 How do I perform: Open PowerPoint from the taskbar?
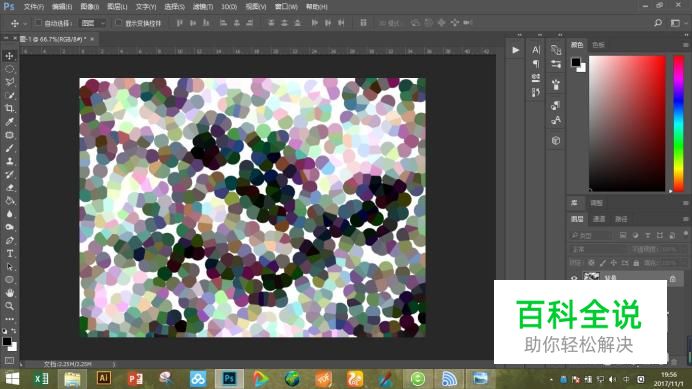(x=135, y=379)
